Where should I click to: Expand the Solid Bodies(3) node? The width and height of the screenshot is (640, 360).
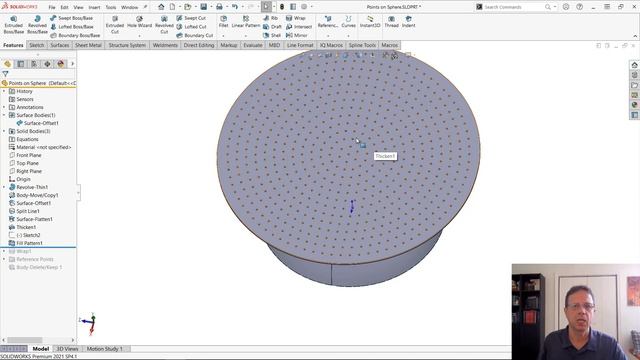(4, 131)
